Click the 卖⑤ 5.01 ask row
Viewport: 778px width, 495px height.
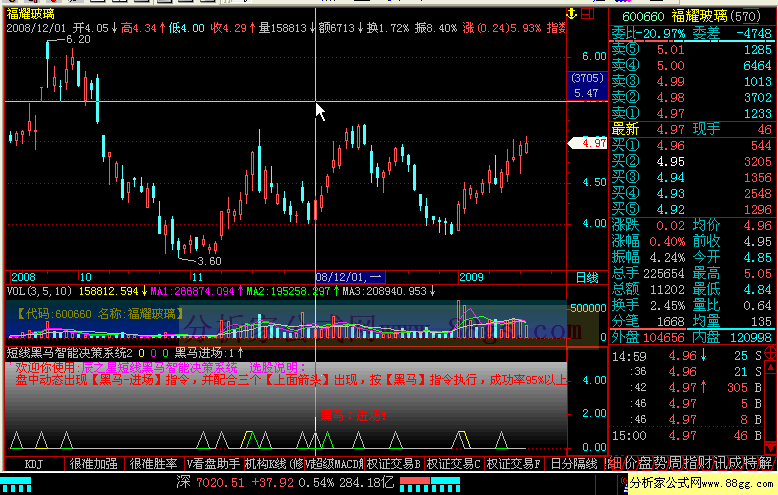tap(692, 50)
